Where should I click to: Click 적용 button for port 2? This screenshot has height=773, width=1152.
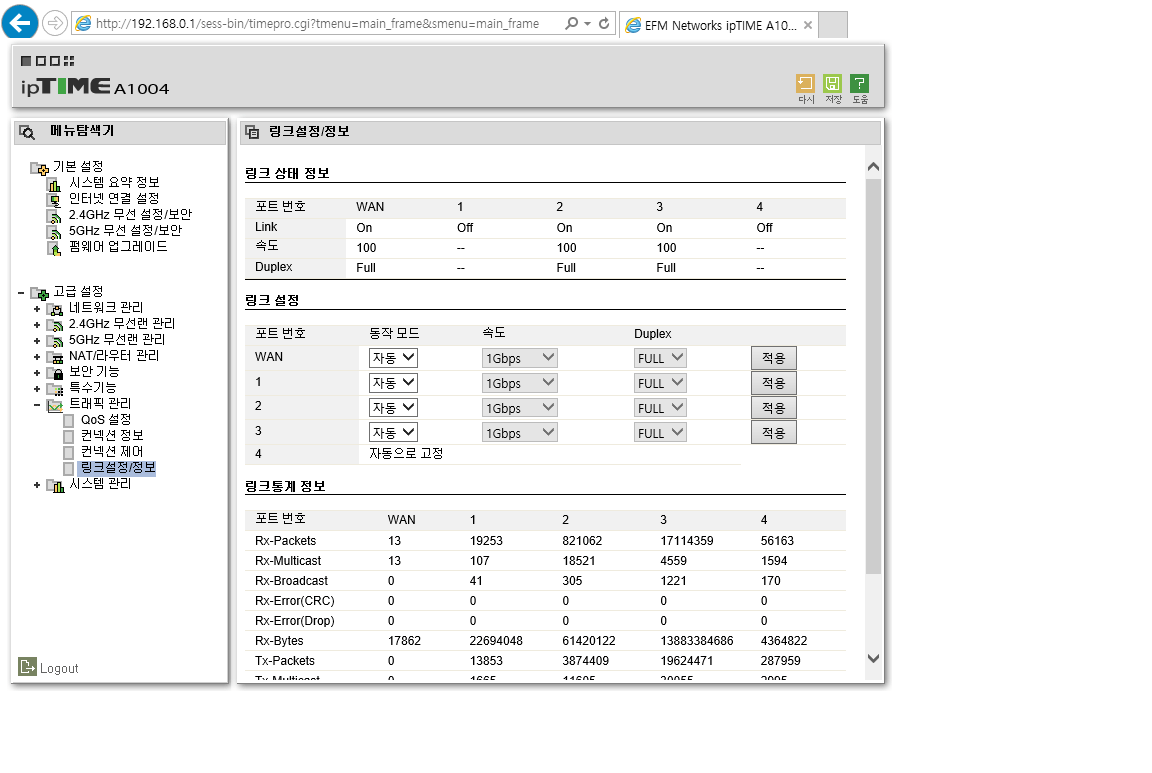click(x=774, y=408)
